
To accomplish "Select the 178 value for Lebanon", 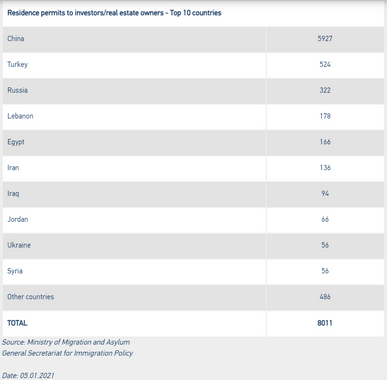I will click(x=325, y=116).
